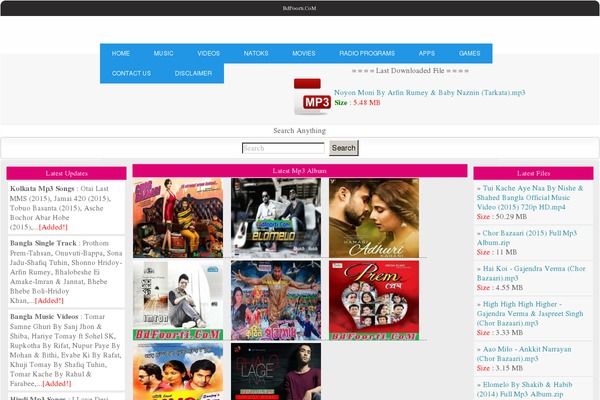Viewport: 600px width, 400px height.
Task: Click the Search button
Action: 344,148
